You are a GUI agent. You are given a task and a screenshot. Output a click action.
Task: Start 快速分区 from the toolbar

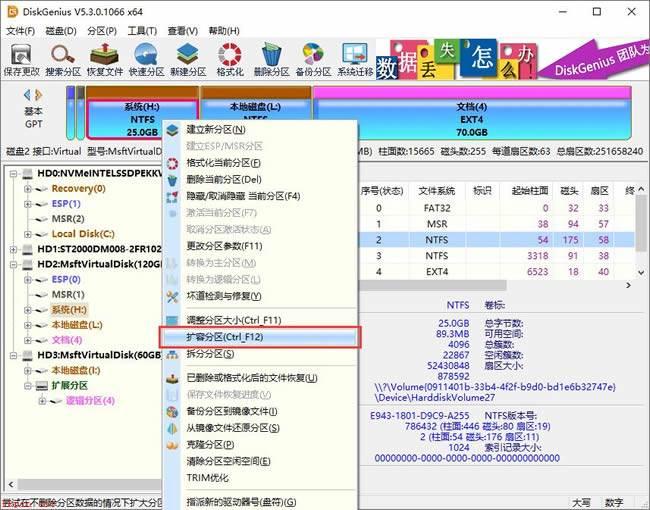[146, 60]
